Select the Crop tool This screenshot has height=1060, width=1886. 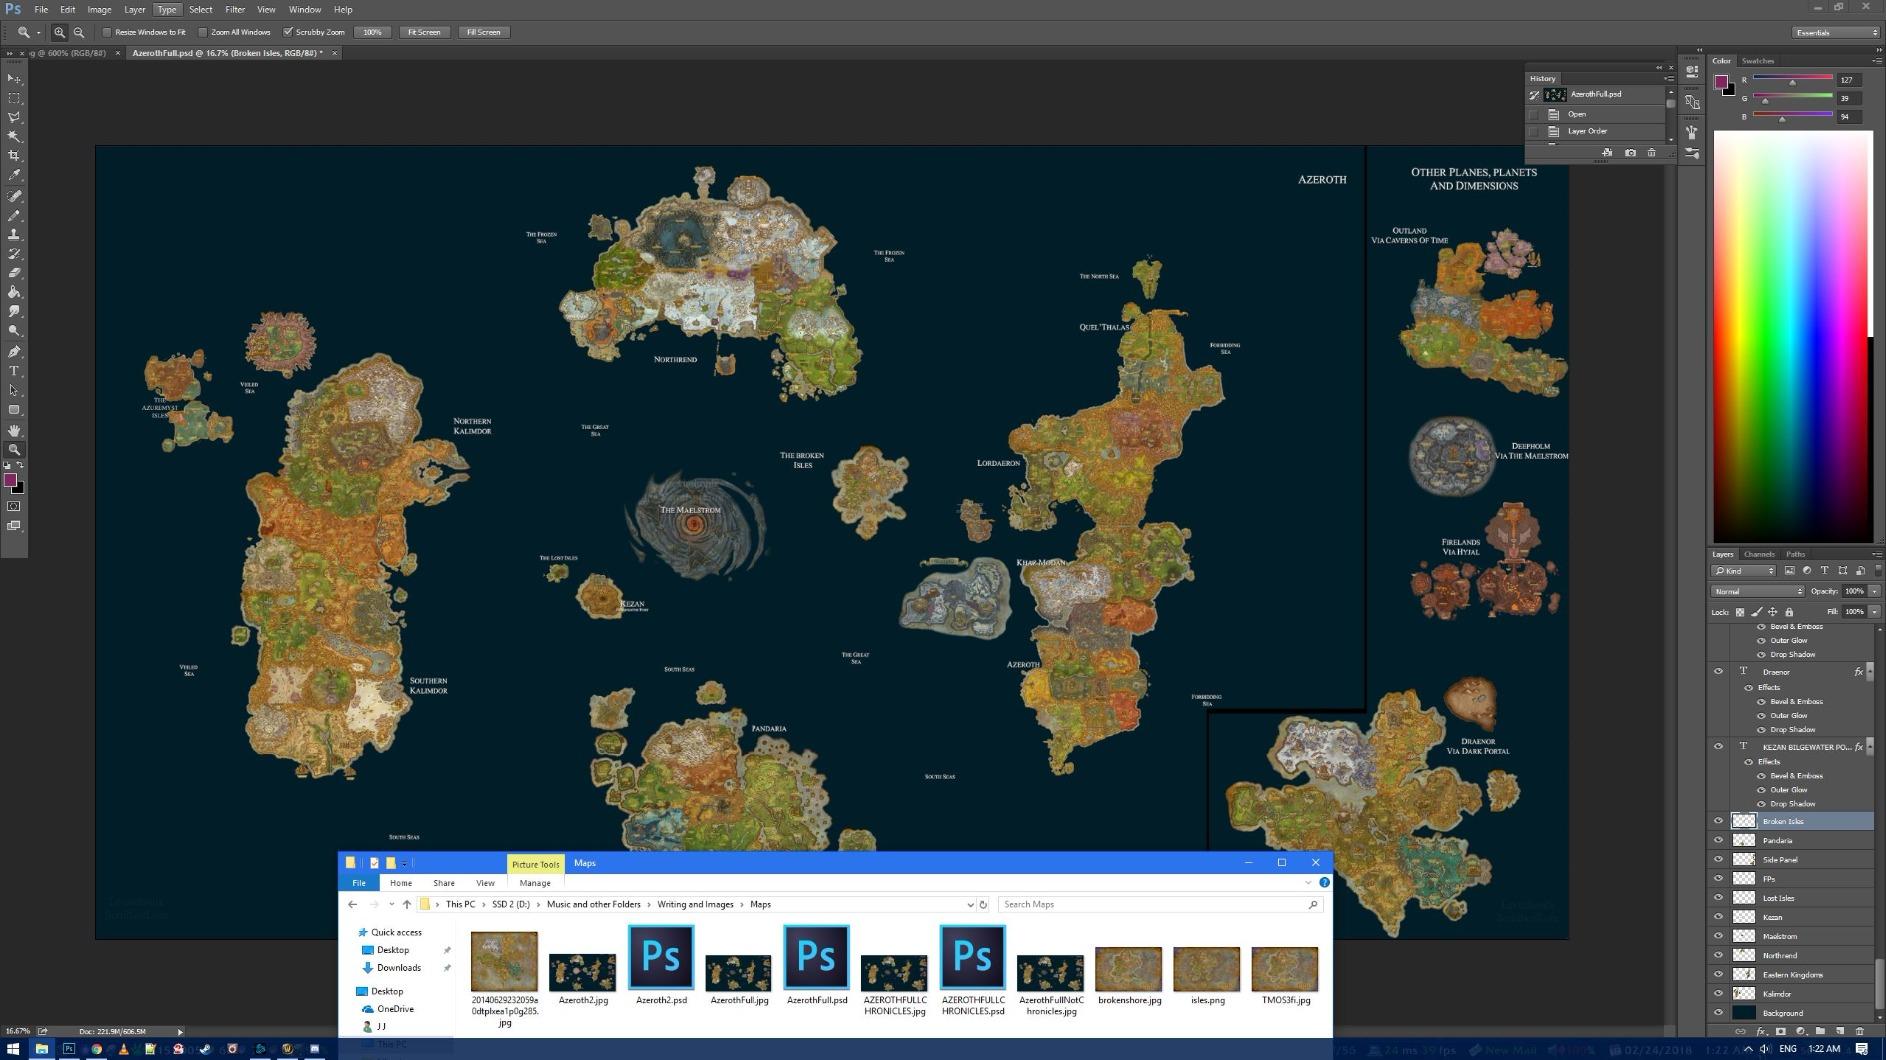pos(14,156)
